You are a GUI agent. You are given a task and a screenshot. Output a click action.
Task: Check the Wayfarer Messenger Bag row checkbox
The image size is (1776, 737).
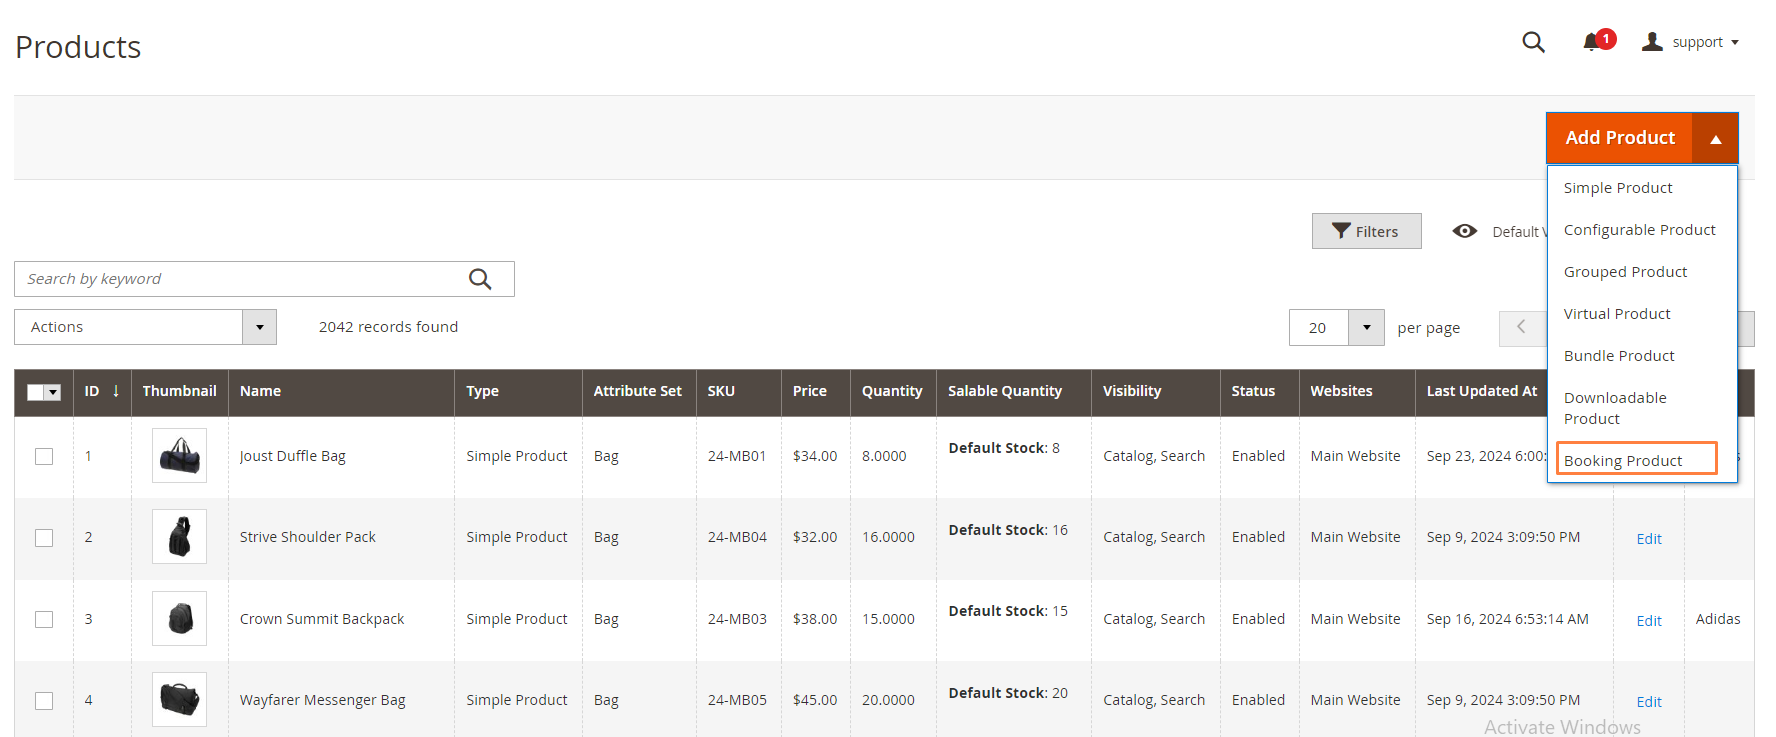point(44,701)
